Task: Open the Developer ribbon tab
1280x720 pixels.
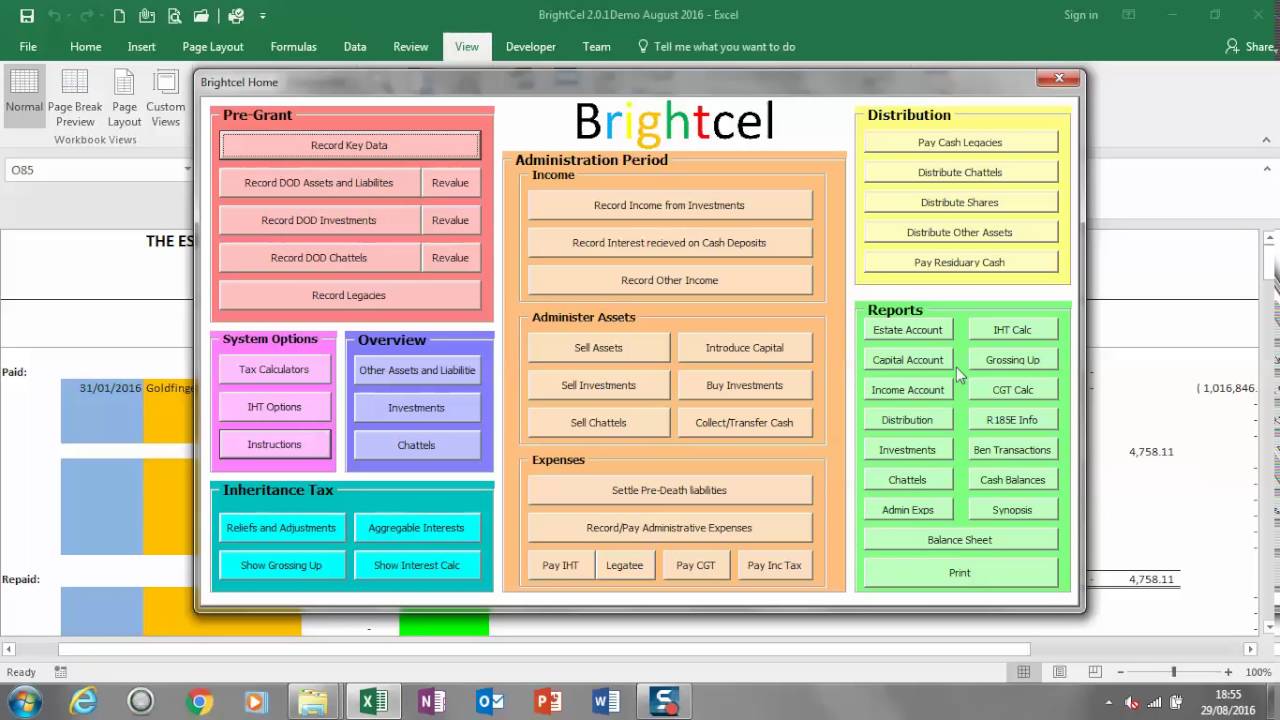Action: pos(530,47)
